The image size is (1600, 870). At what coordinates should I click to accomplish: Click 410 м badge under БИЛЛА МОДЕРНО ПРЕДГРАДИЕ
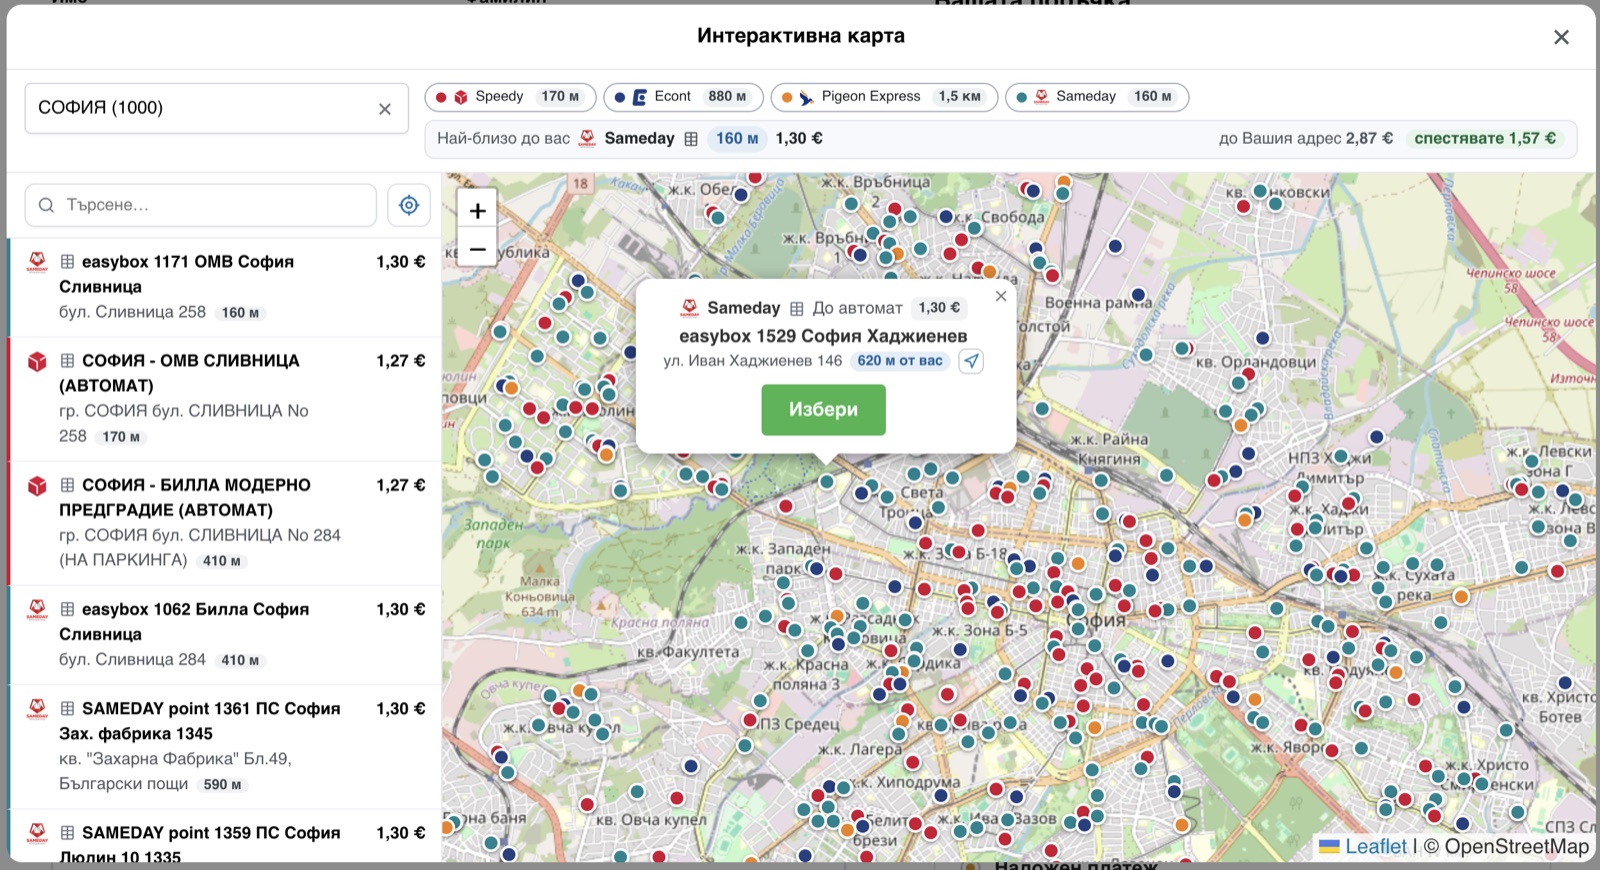221,561
